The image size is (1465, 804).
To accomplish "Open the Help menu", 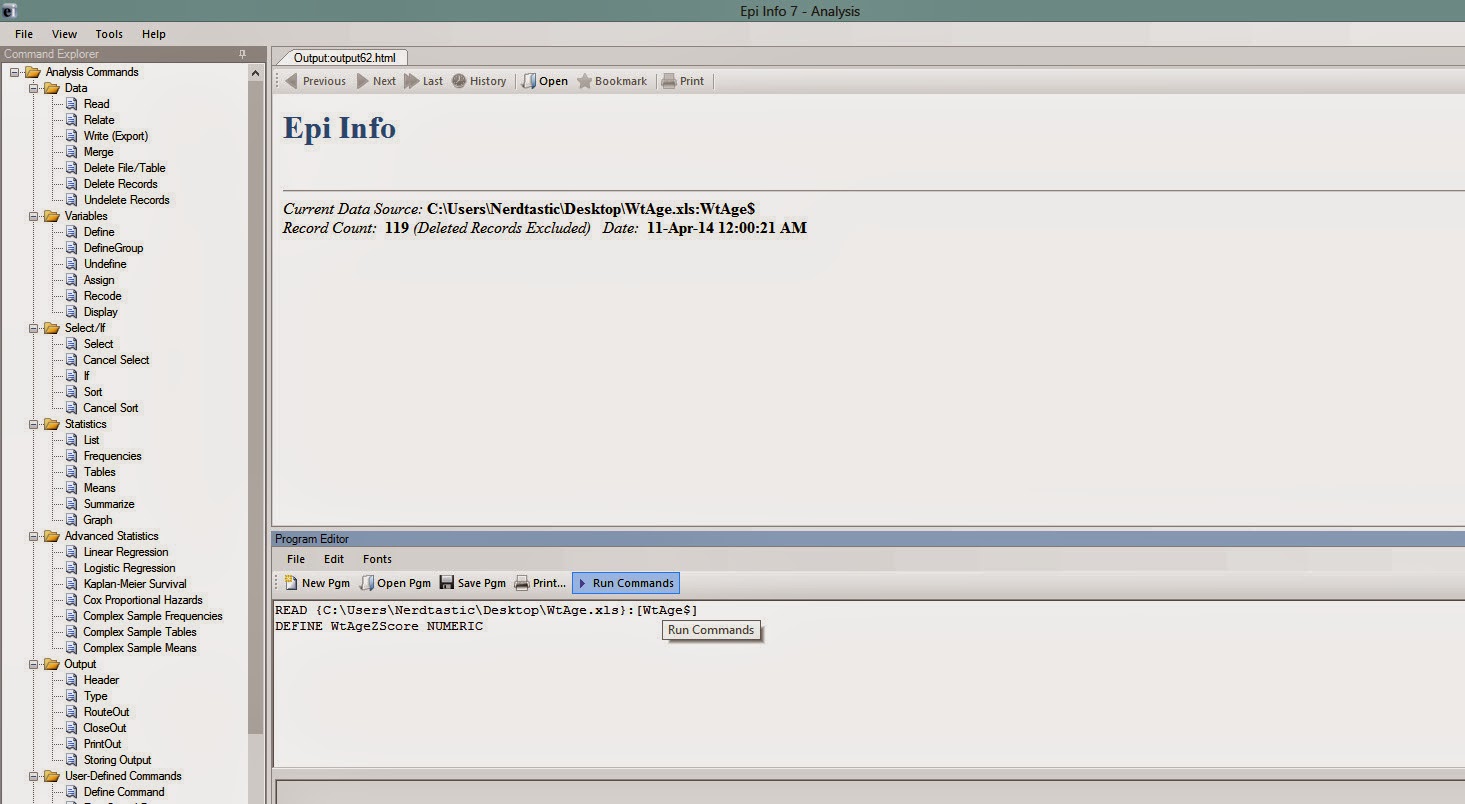I will point(154,34).
